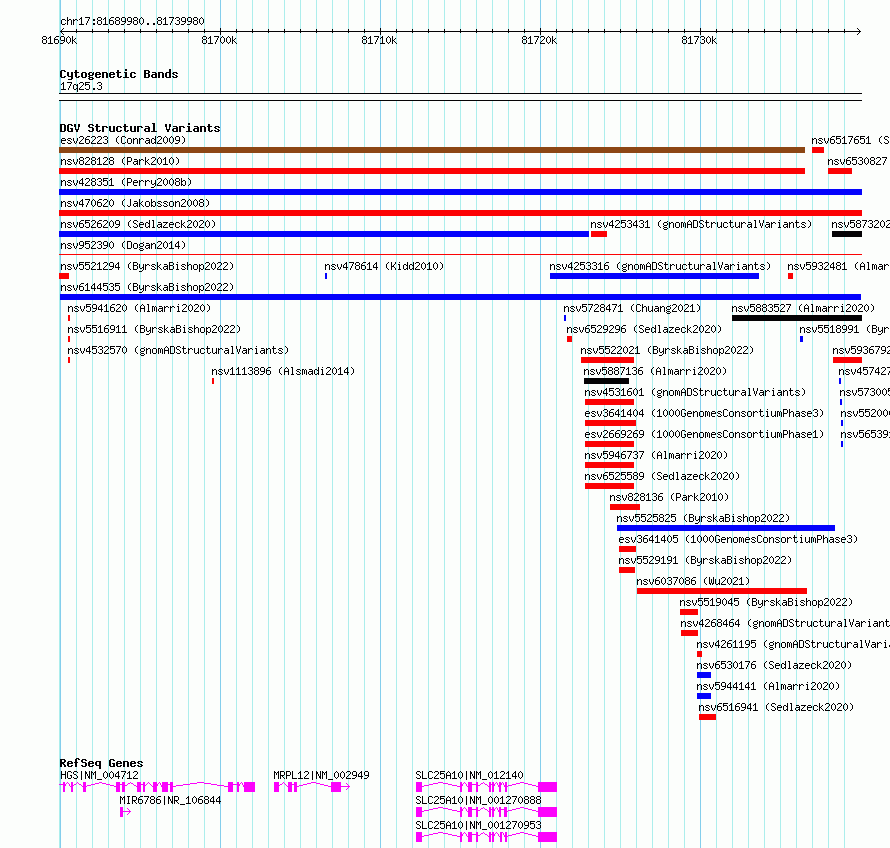
Task: Select nsv5529191 (ByrskaBishop2022) label
Action: point(705,560)
